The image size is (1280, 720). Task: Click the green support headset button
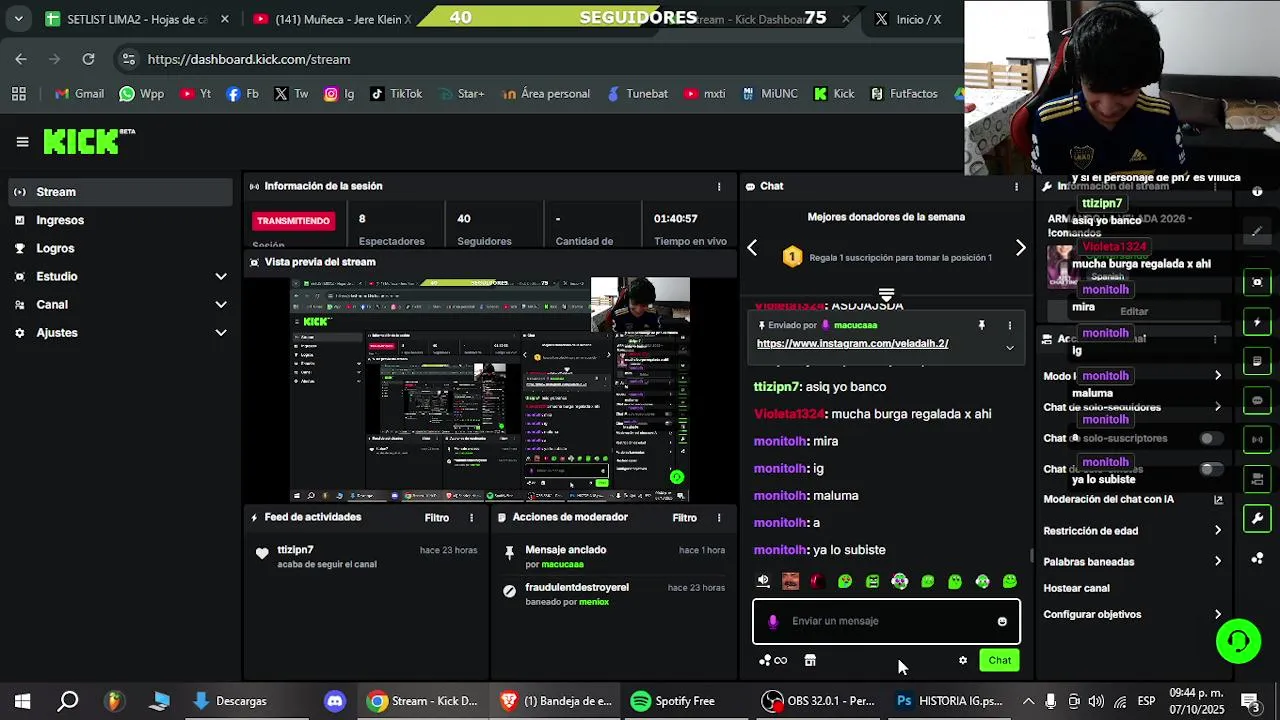1238,641
